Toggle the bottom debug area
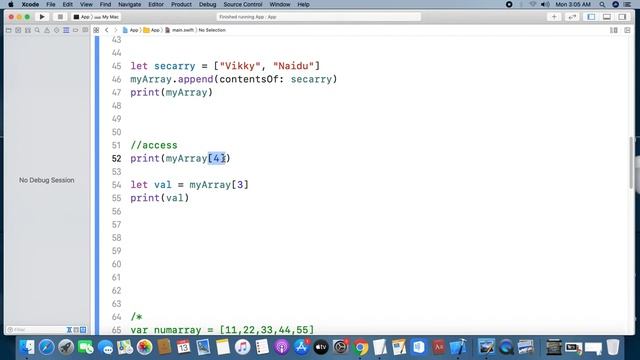 tap(607, 17)
